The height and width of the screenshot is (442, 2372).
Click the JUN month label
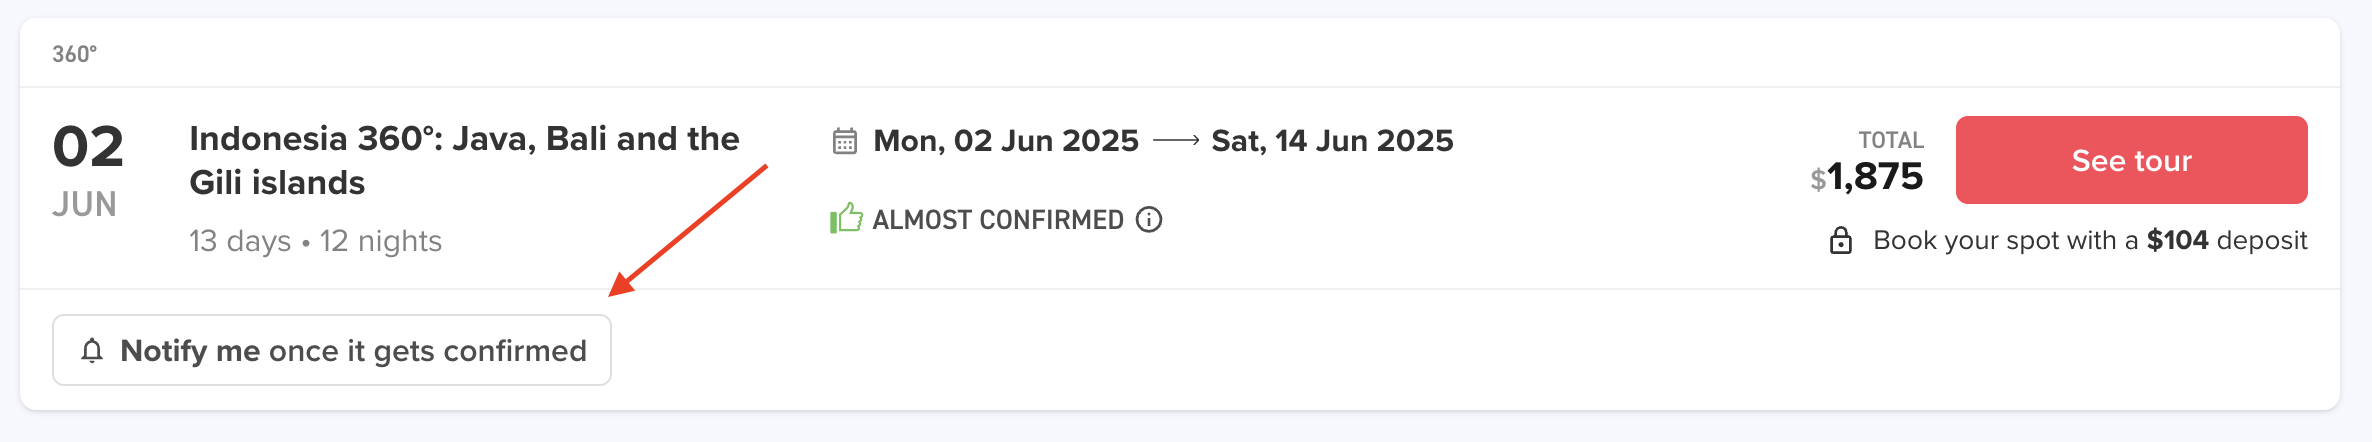[x=85, y=205]
